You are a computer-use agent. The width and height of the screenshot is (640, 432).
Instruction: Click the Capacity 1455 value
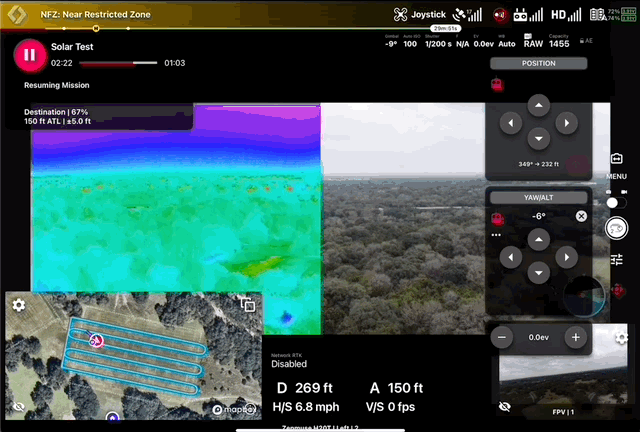pyautogui.click(x=559, y=41)
